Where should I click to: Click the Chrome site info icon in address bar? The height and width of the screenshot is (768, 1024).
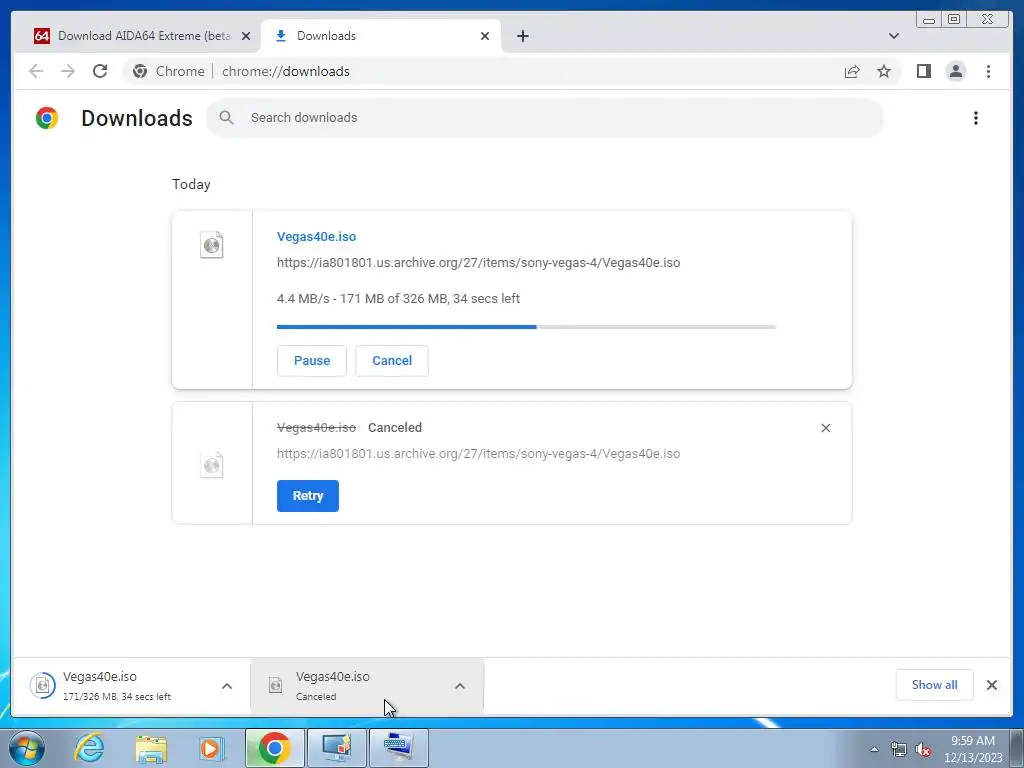click(x=140, y=71)
